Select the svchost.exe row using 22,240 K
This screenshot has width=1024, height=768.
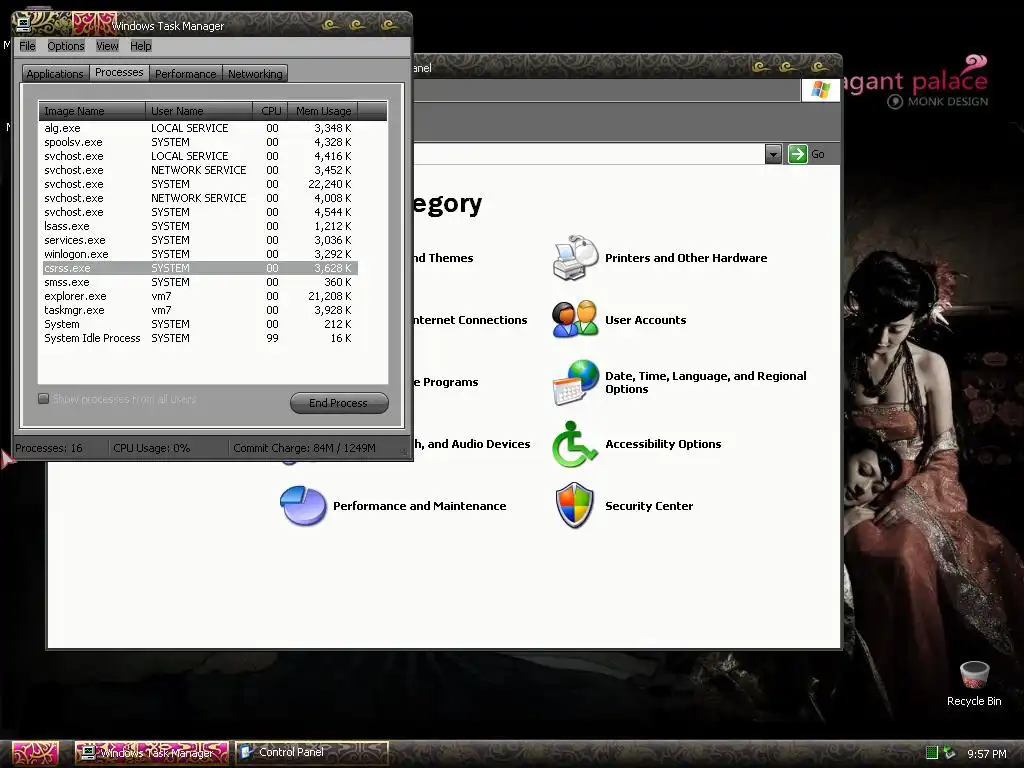199,184
